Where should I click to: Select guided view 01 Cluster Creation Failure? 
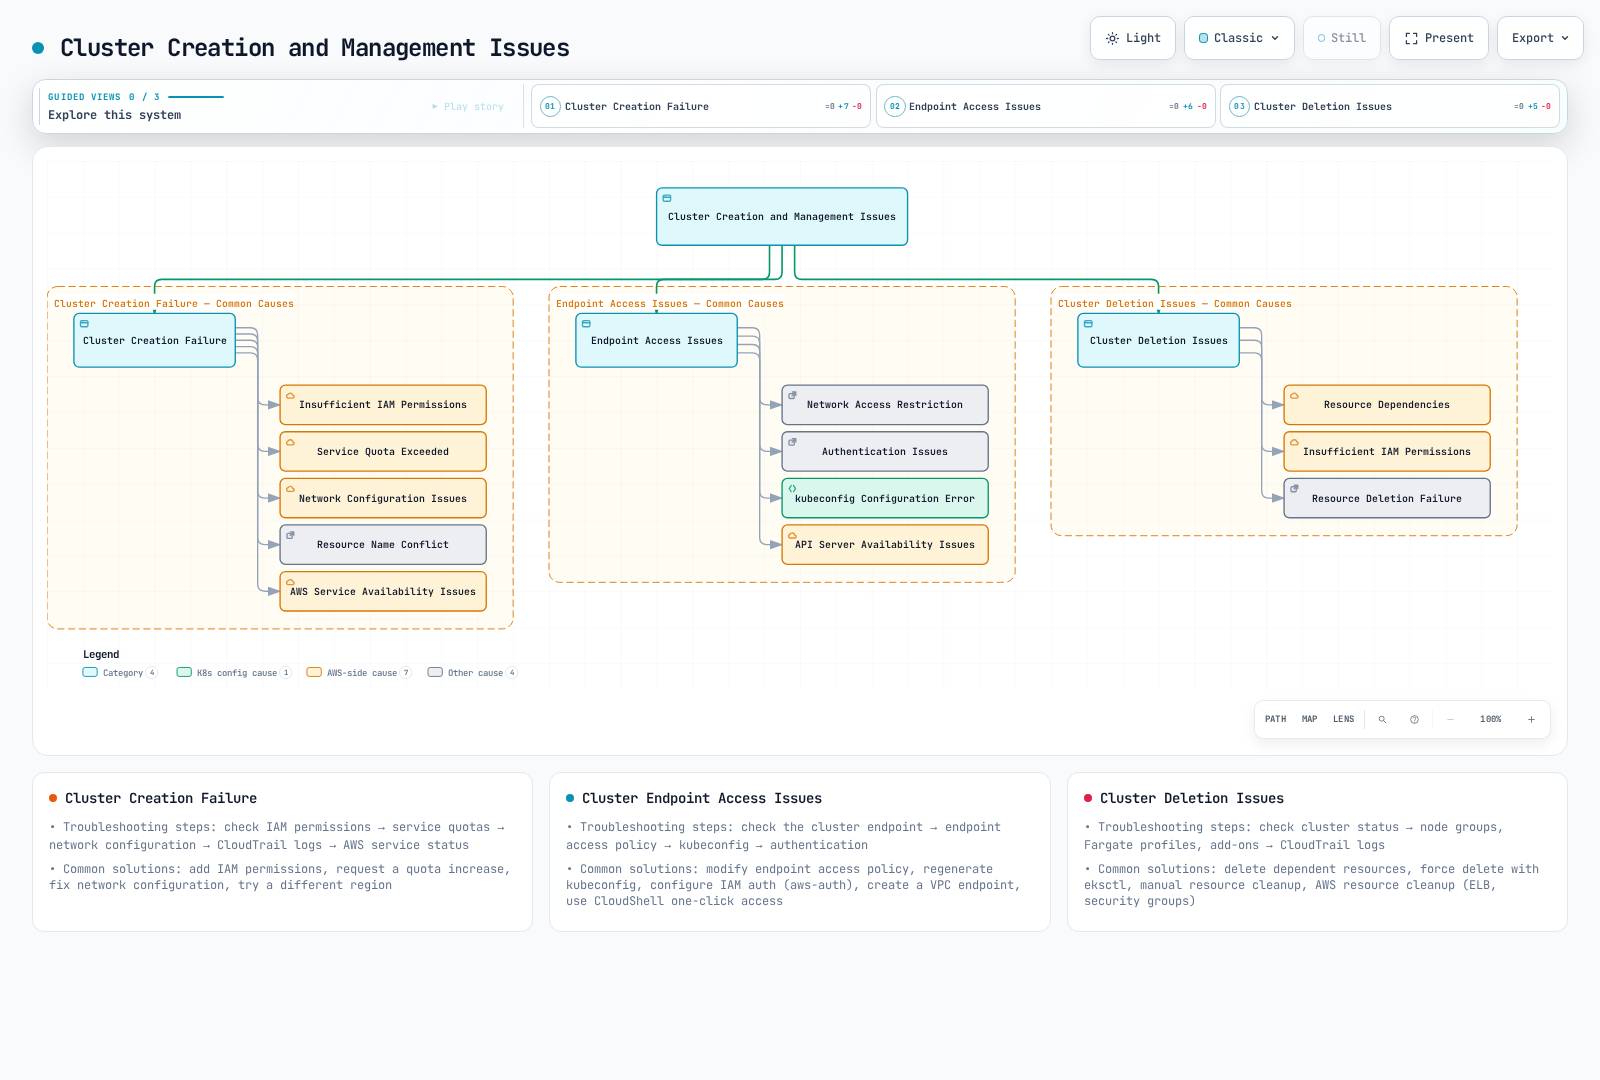[x=701, y=106]
